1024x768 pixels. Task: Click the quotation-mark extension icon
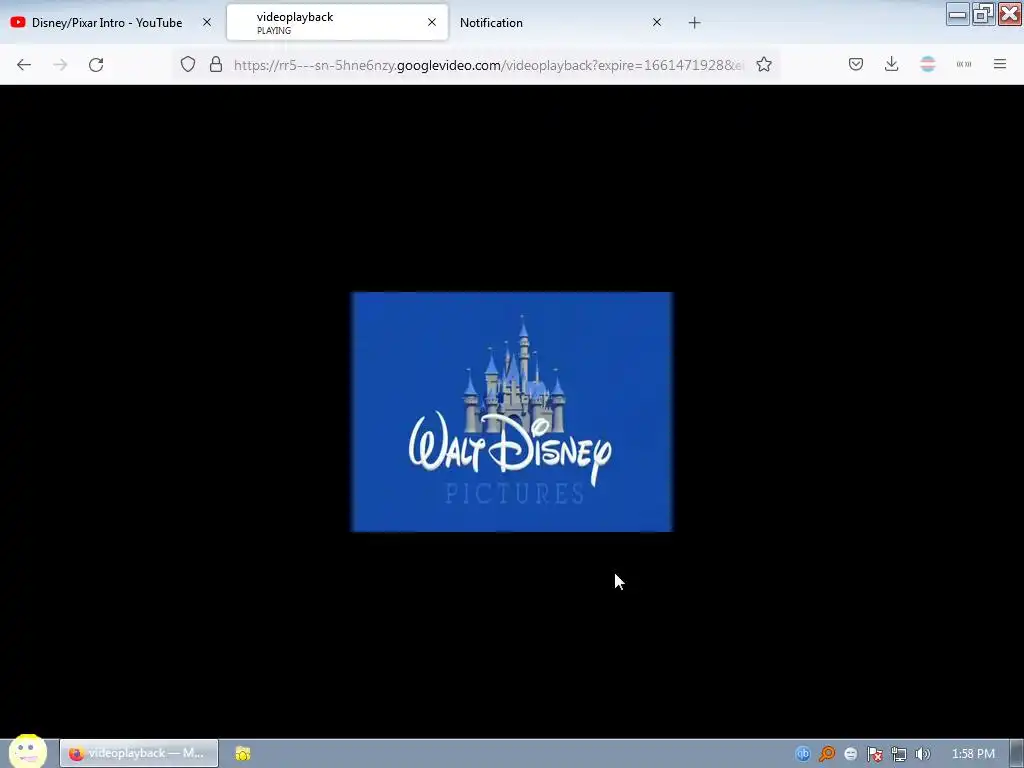pos(964,64)
